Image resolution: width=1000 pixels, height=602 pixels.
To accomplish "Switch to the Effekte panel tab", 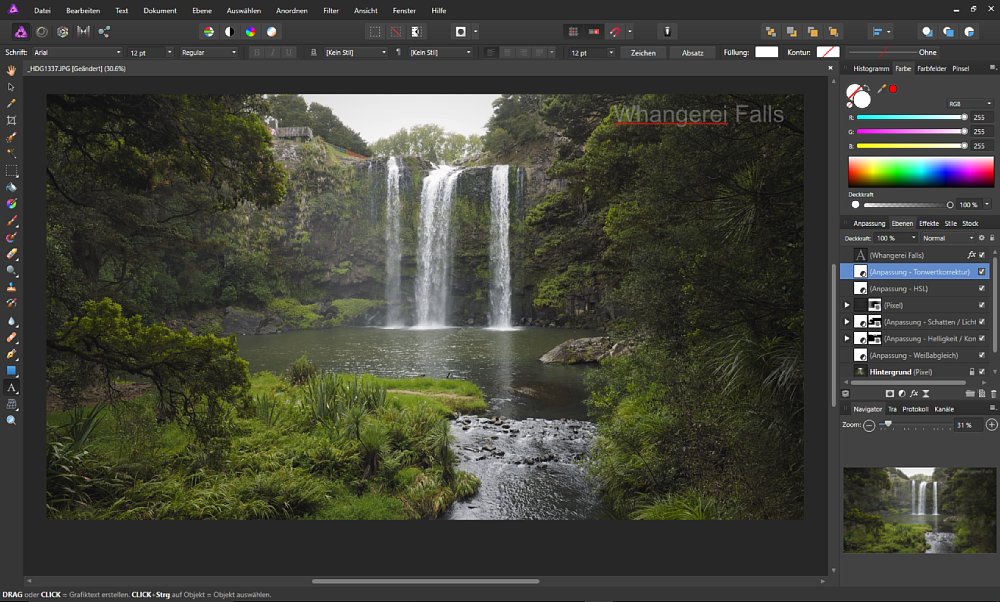I will coord(928,223).
